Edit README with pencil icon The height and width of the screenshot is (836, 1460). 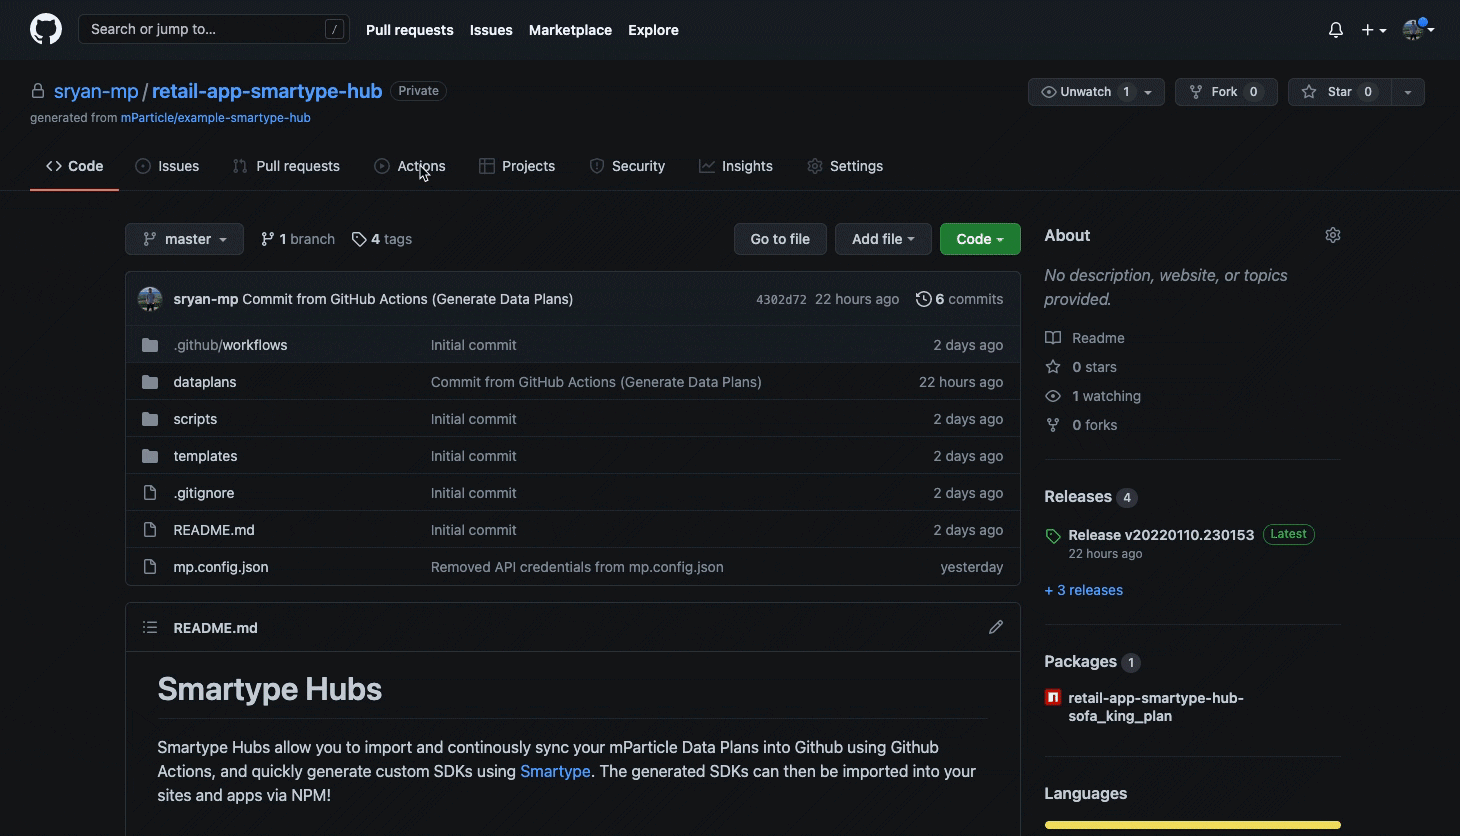pos(996,627)
